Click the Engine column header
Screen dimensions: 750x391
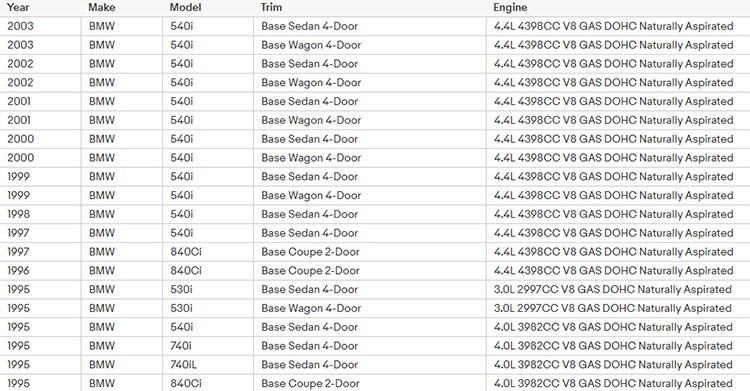[x=510, y=8]
